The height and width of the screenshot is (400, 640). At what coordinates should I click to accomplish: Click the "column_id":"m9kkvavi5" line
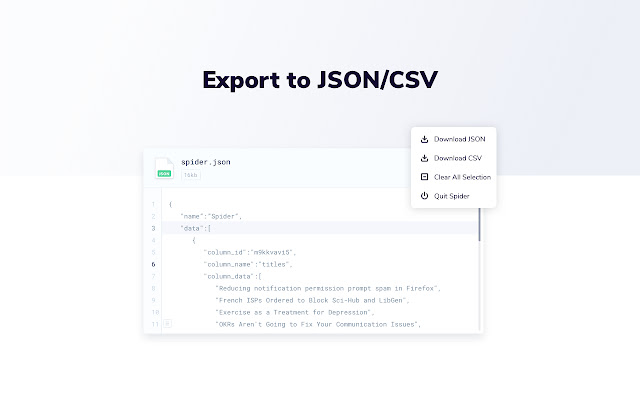pyautogui.click(x=250, y=252)
